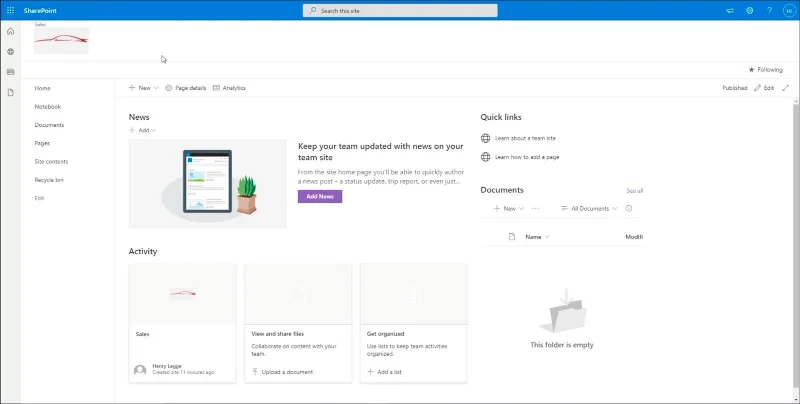This screenshot has height=404, width=800.
Task: Click the home icon in left rail
Action: pyautogui.click(x=11, y=32)
